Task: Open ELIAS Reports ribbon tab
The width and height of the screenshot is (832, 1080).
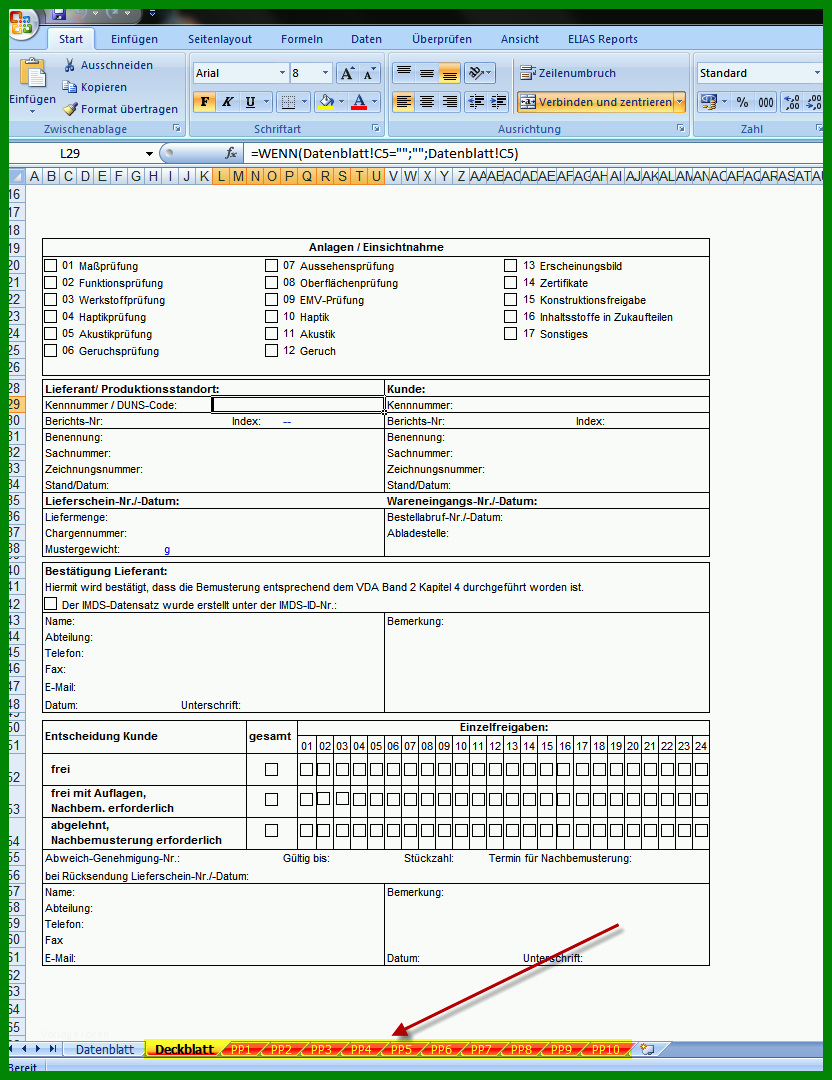Action: click(603, 39)
